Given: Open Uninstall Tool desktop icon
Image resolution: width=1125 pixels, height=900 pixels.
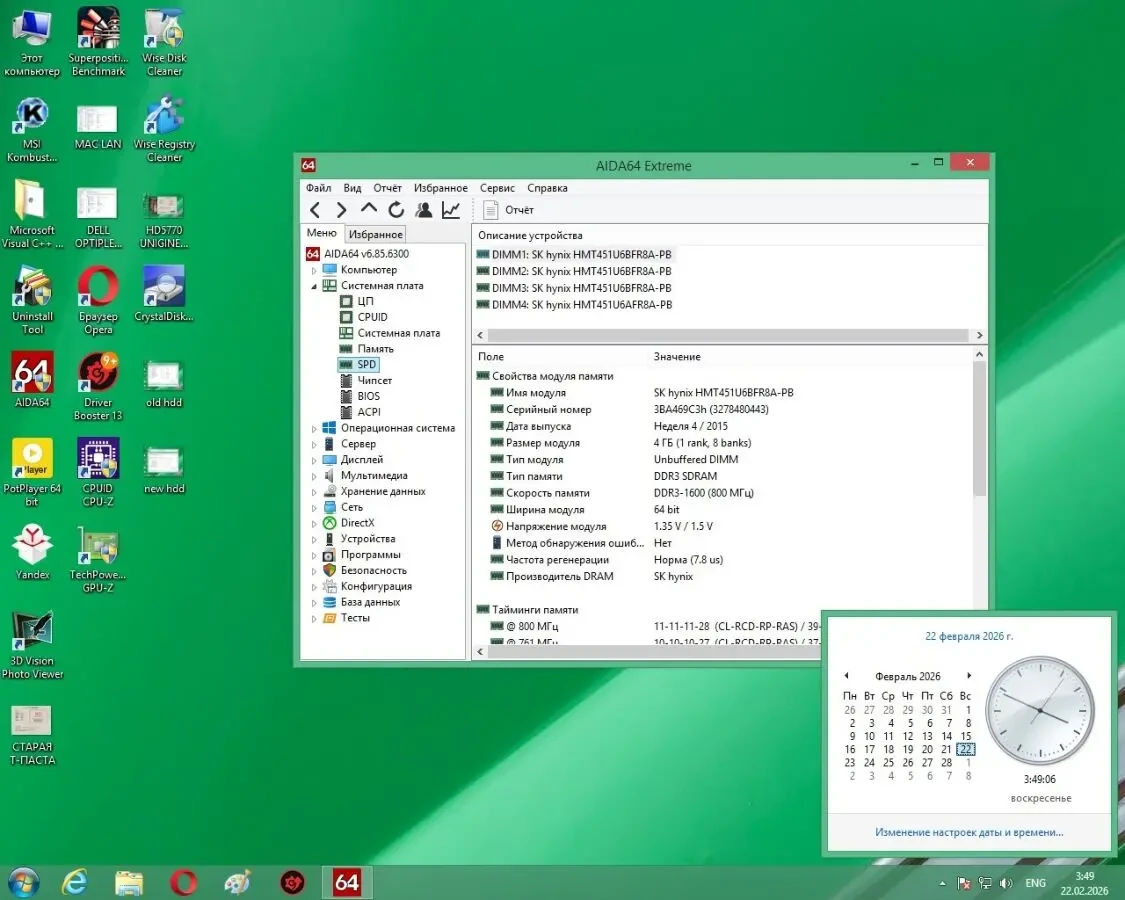Looking at the screenshot, I should coord(32,301).
